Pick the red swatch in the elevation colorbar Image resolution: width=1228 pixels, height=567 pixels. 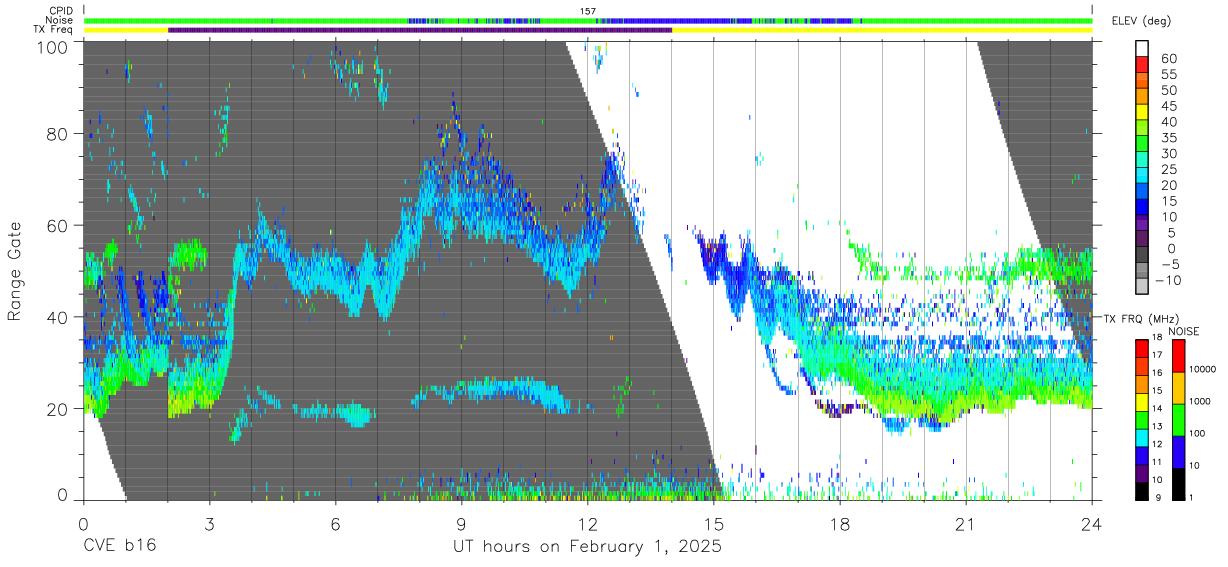[1144, 66]
